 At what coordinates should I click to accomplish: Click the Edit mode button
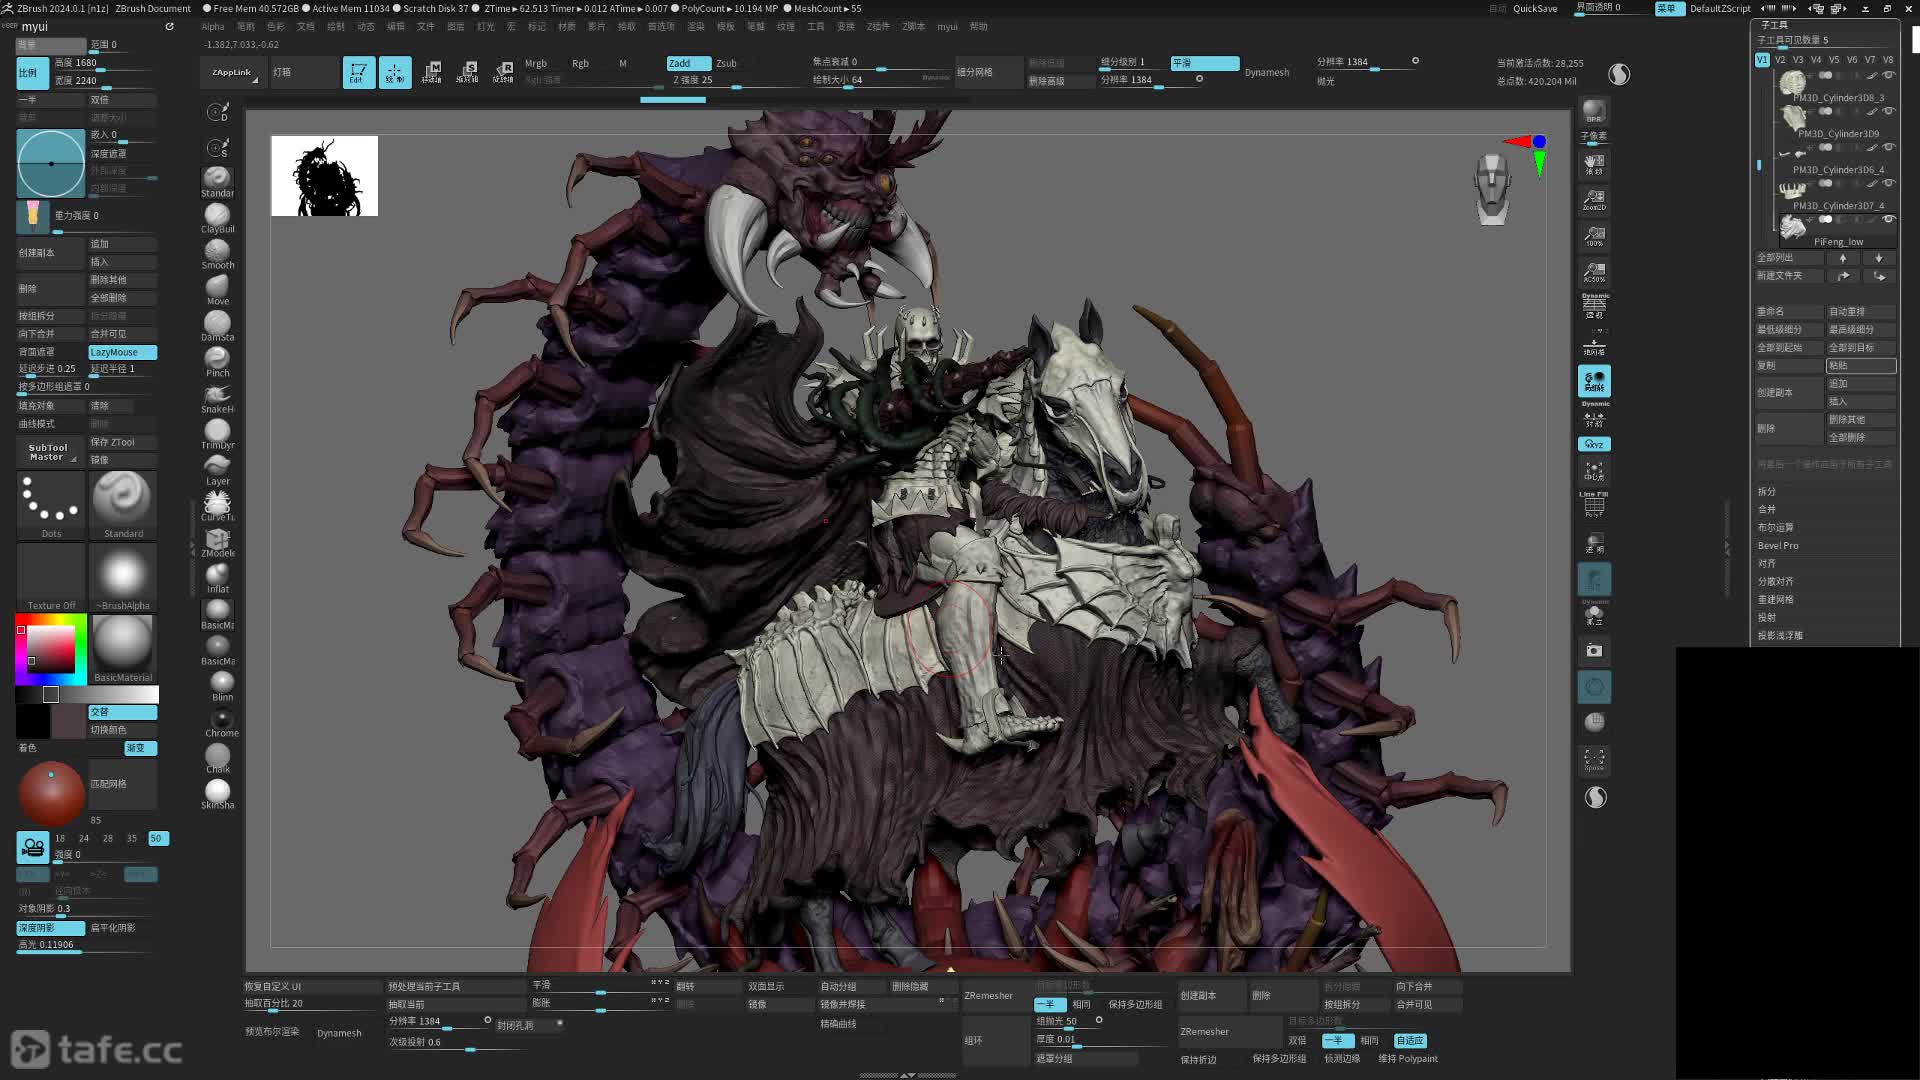358,72
